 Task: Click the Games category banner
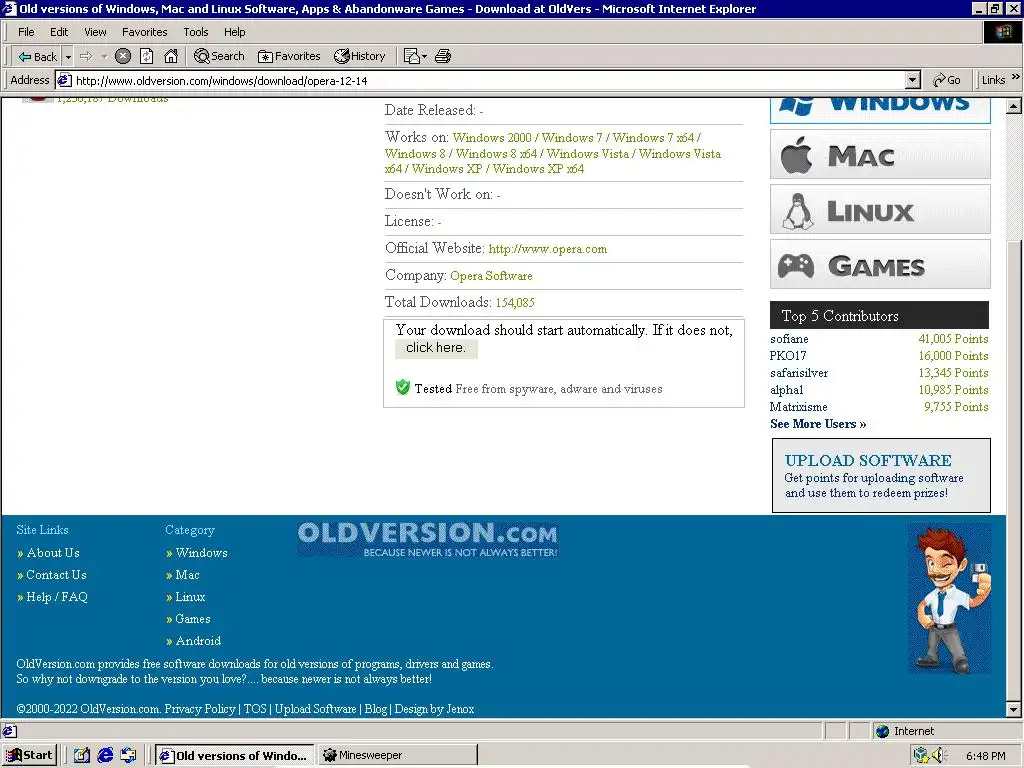pos(880,264)
